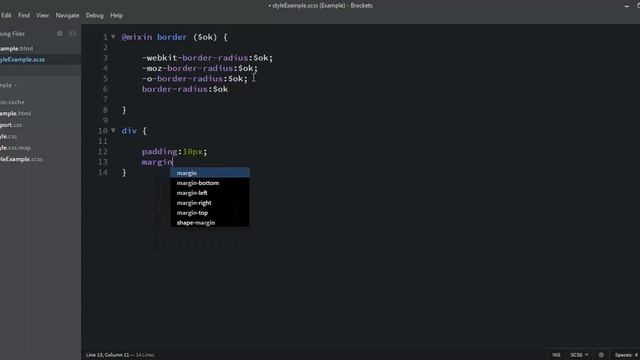Open the project folder name dropdown
Viewport: 640px width, 360px height.
pos(8,85)
